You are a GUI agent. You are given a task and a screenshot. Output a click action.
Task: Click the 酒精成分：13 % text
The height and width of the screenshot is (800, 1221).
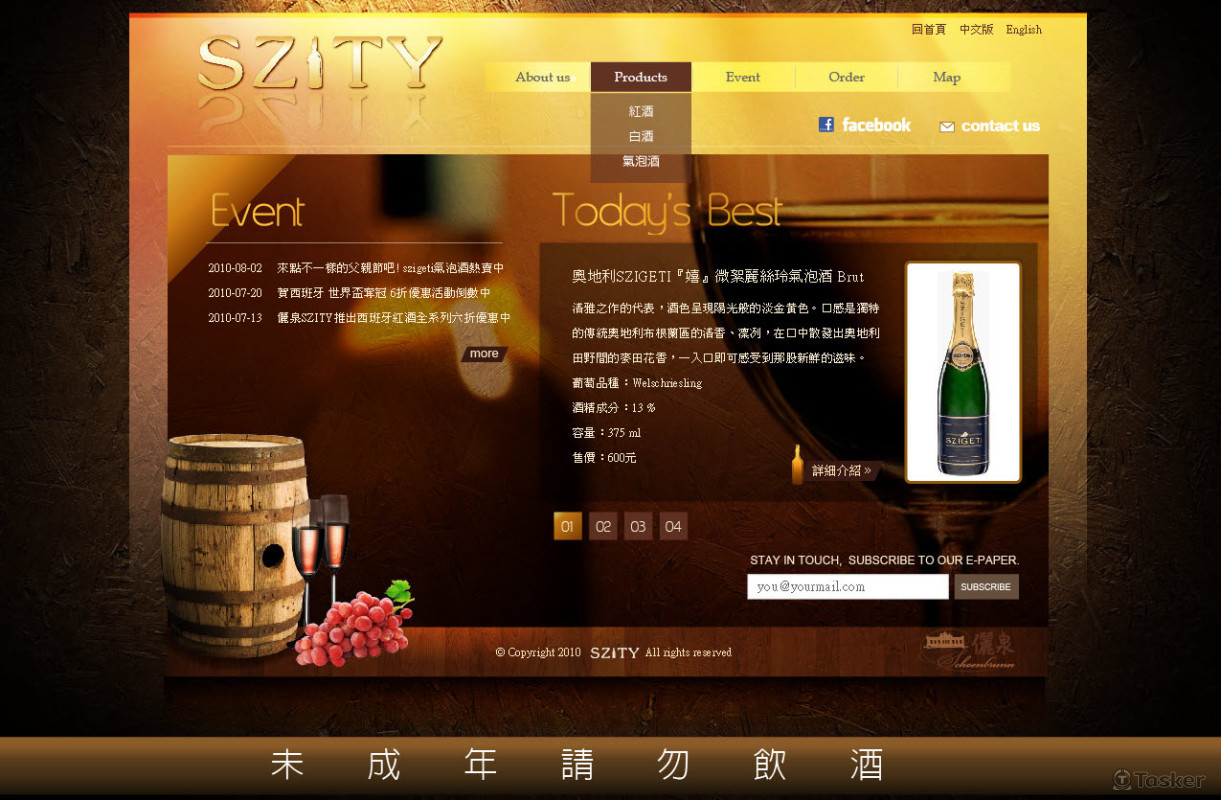(x=614, y=408)
